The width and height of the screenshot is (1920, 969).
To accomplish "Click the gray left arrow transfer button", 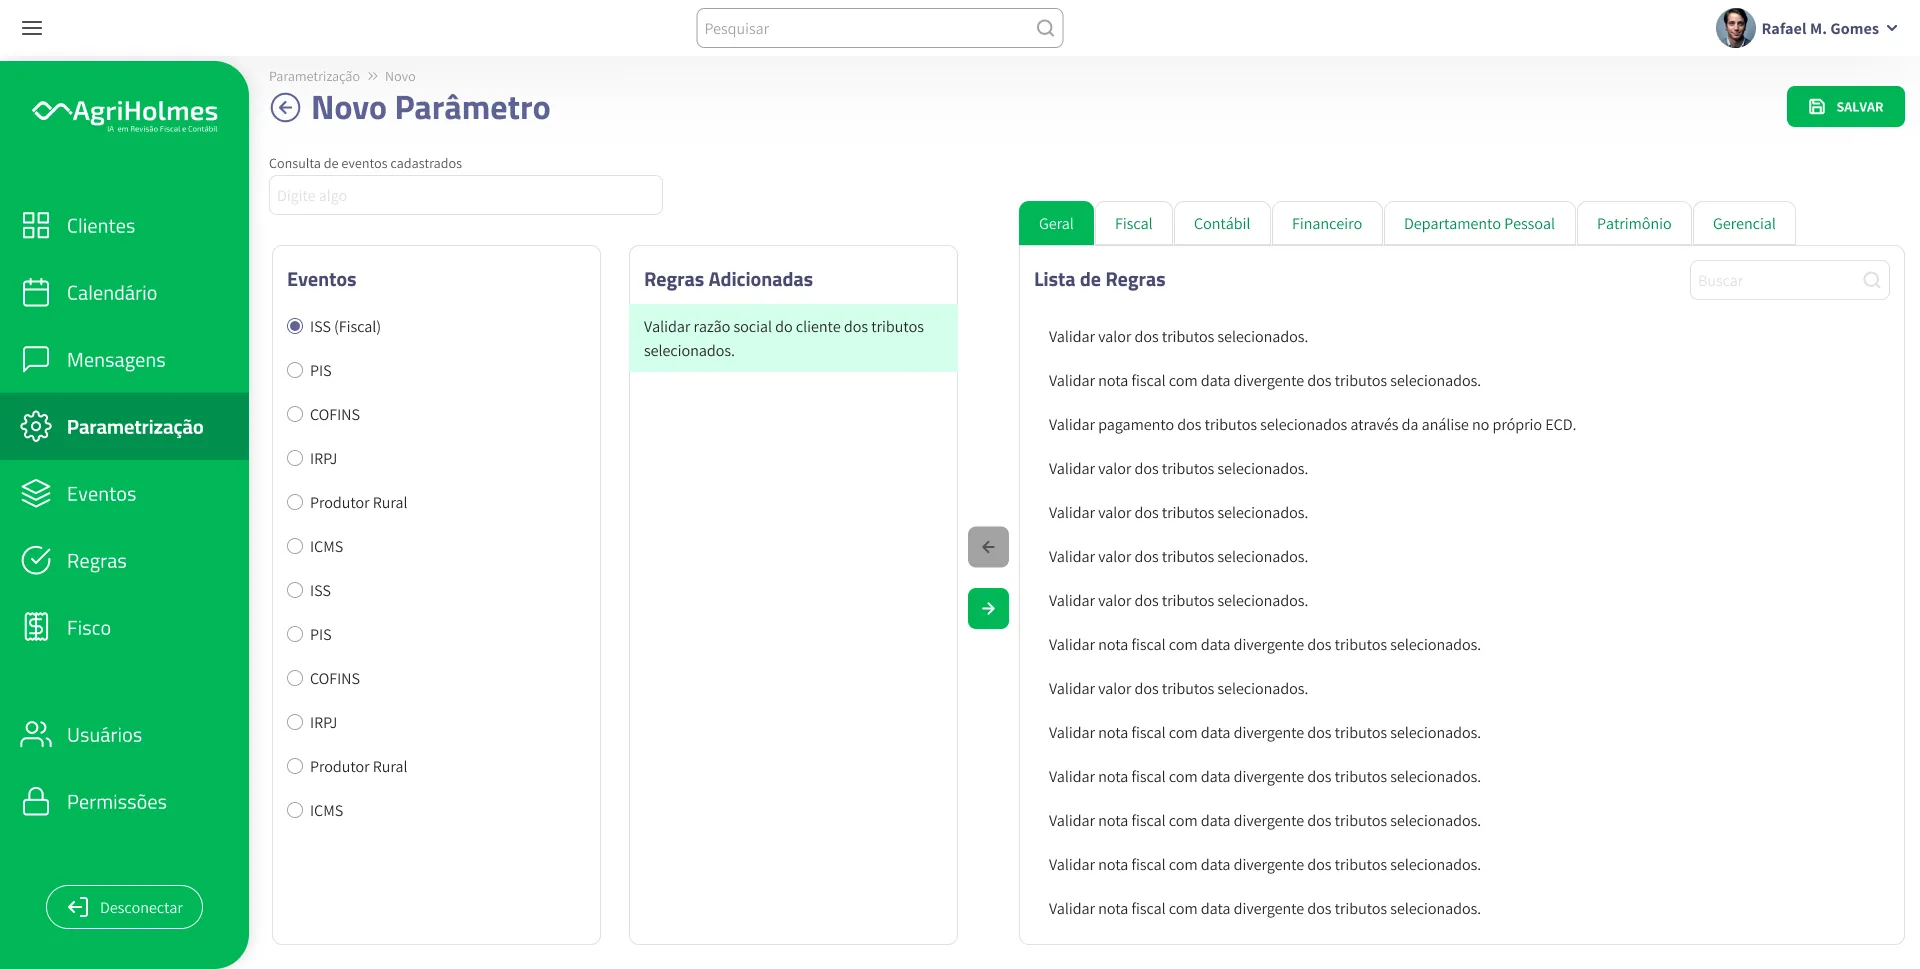I will tap(988, 547).
